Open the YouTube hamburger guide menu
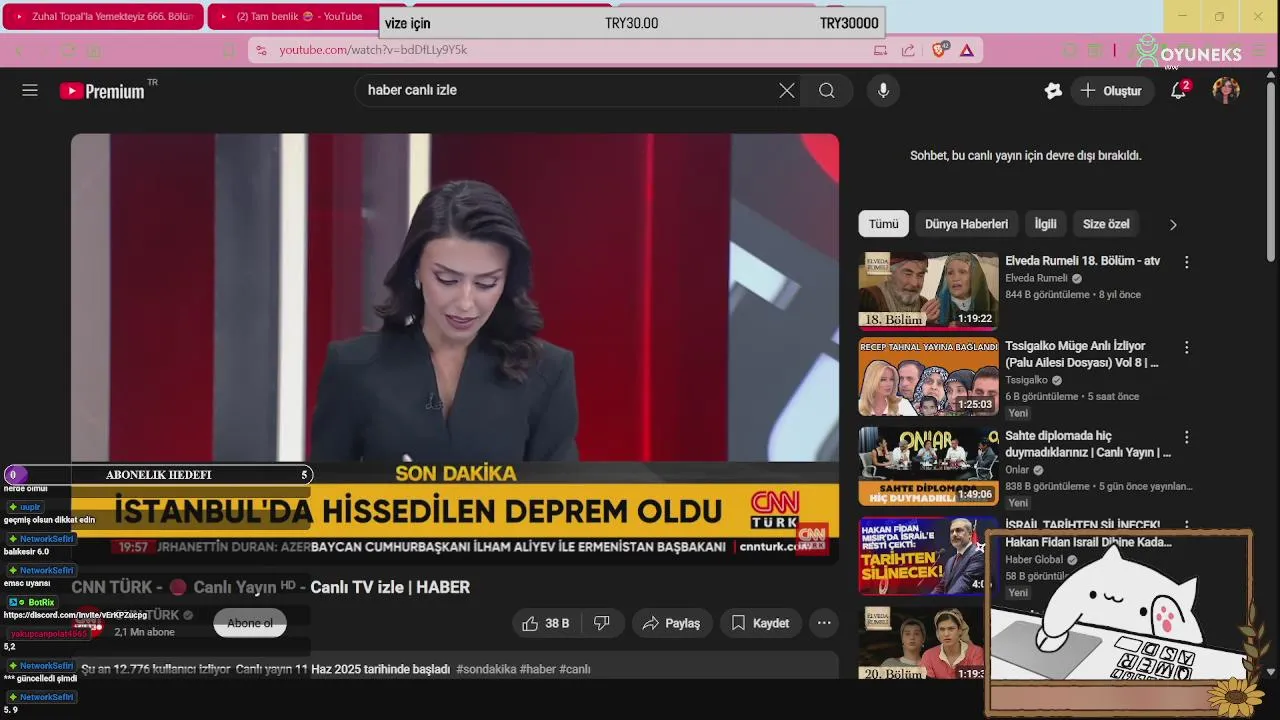The width and height of the screenshot is (1280, 720). 30,90
